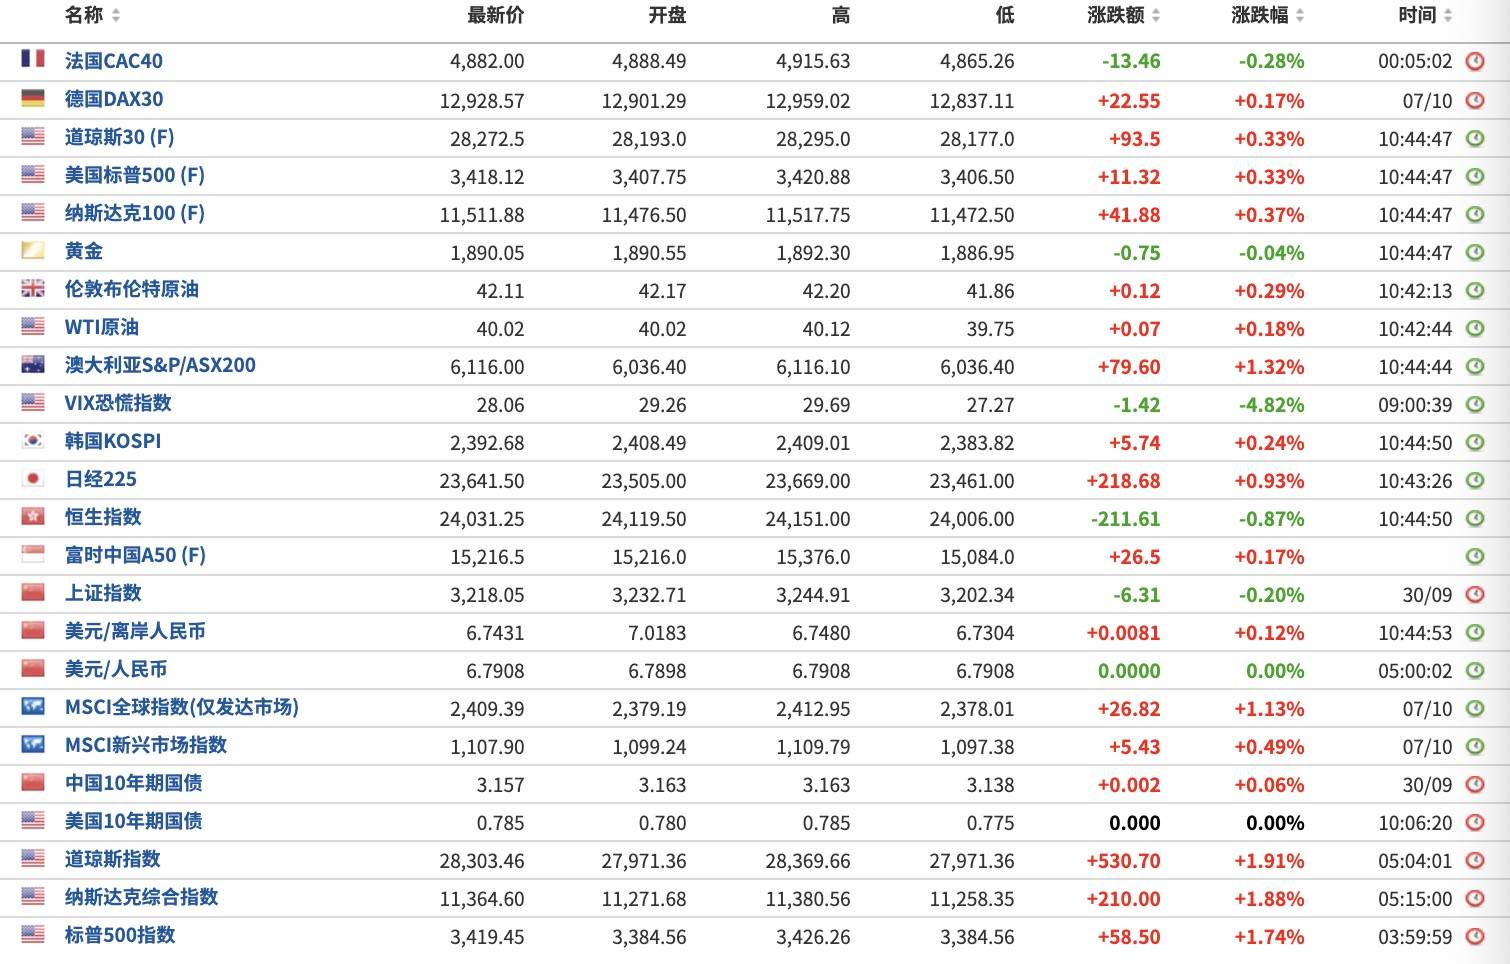Screen dimensions: 1510x964
Task: Click the green clock icon for 伦敦布伦特原油
Action: [1475, 290]
